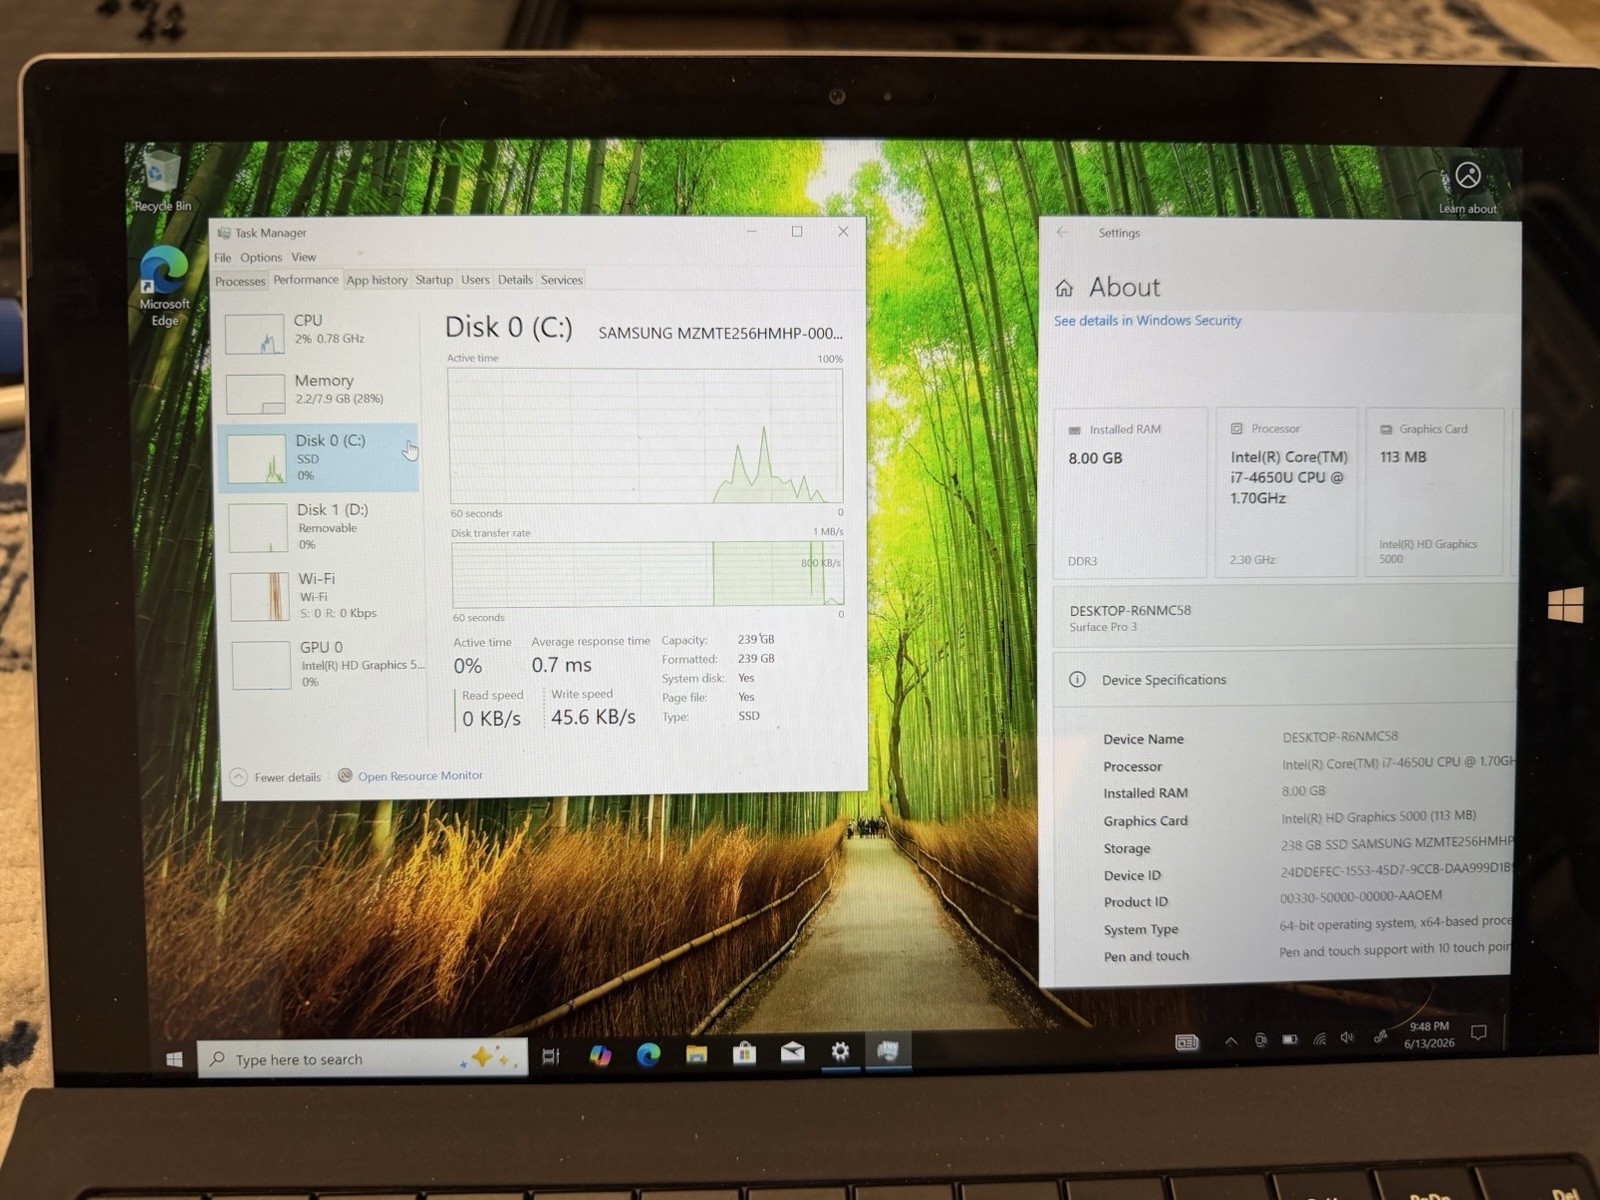1600x1200 pixels.
Task: Open Copilot from the taskbar
Action: pos(600,1055)
